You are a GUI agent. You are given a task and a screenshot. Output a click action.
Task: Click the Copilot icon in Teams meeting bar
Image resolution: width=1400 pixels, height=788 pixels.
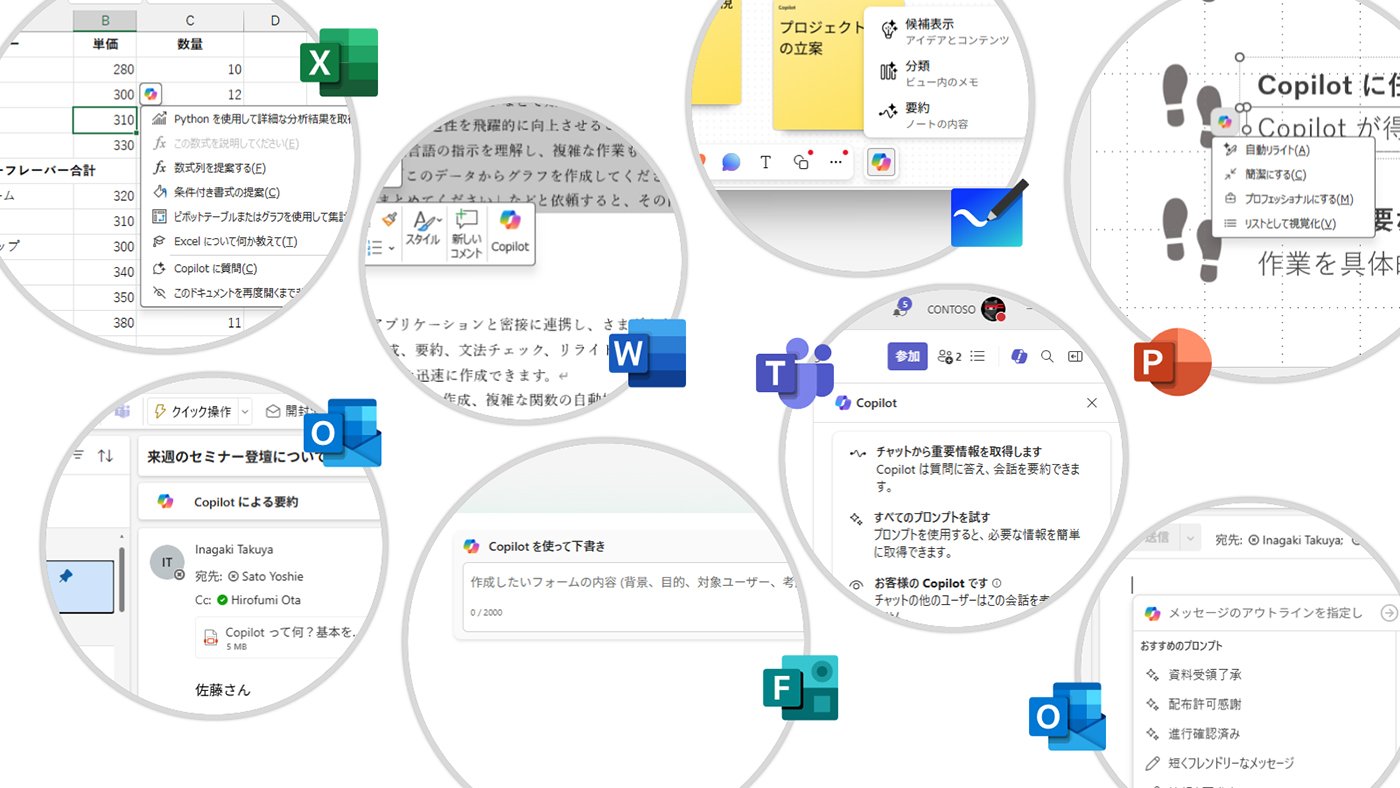tap(1019, 356)
